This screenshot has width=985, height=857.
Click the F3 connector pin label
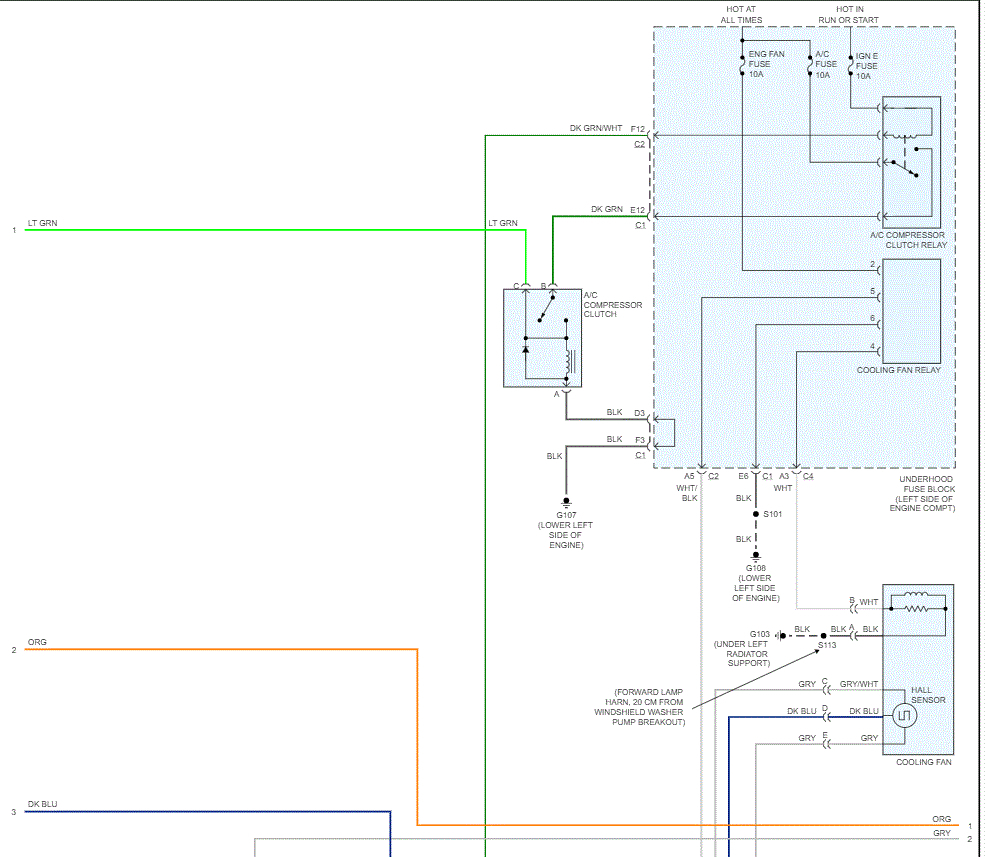639,440
